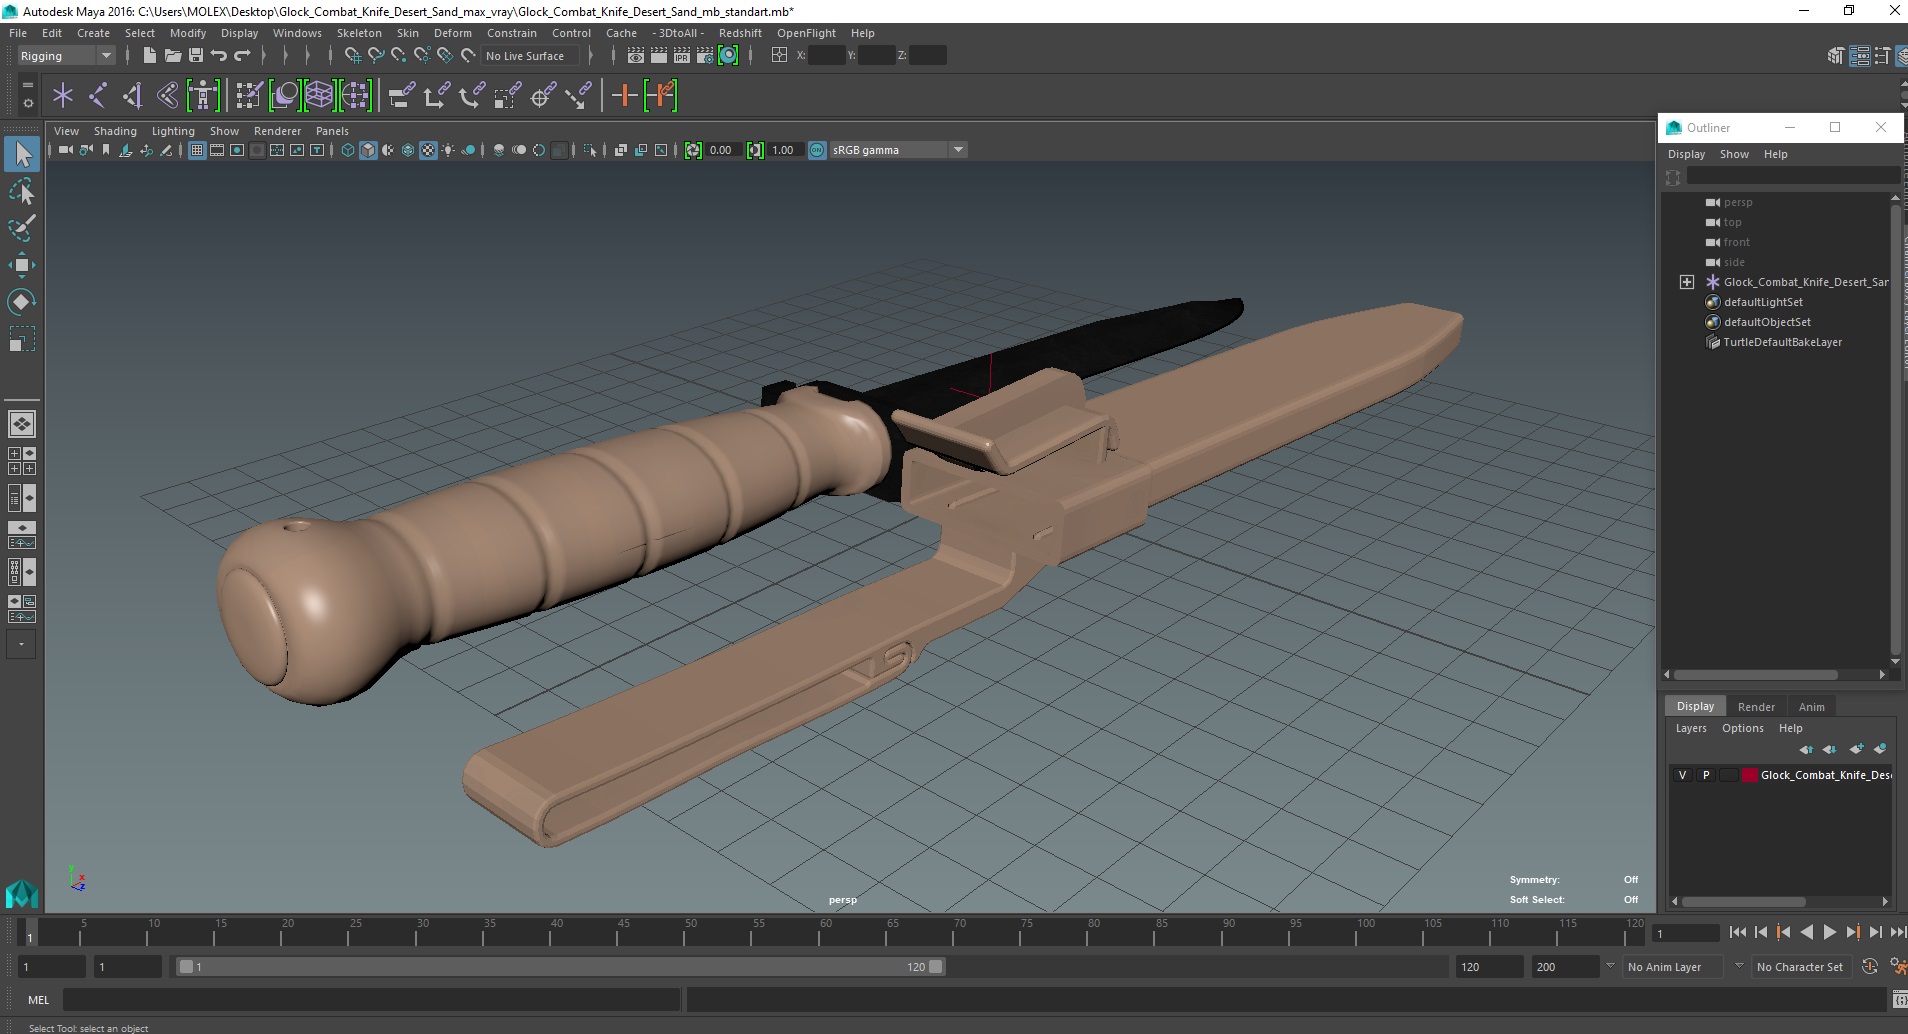Image resolution: width=1908 pixels, height=1034 pixels.
Task: Click the IPR render icon
Action: pyautogui.click(x=682, y=56)
